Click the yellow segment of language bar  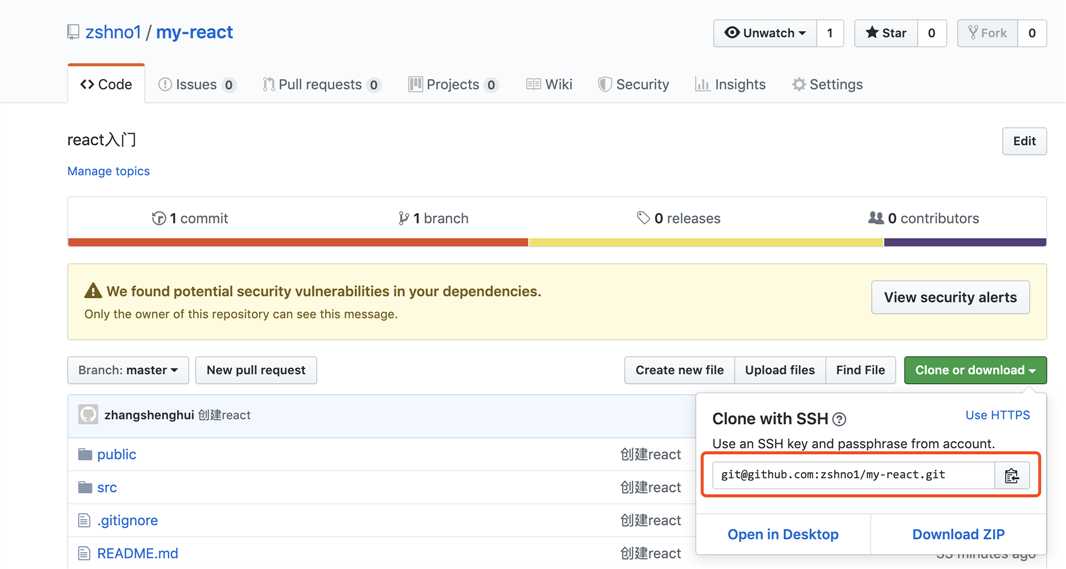click(706, 242)
